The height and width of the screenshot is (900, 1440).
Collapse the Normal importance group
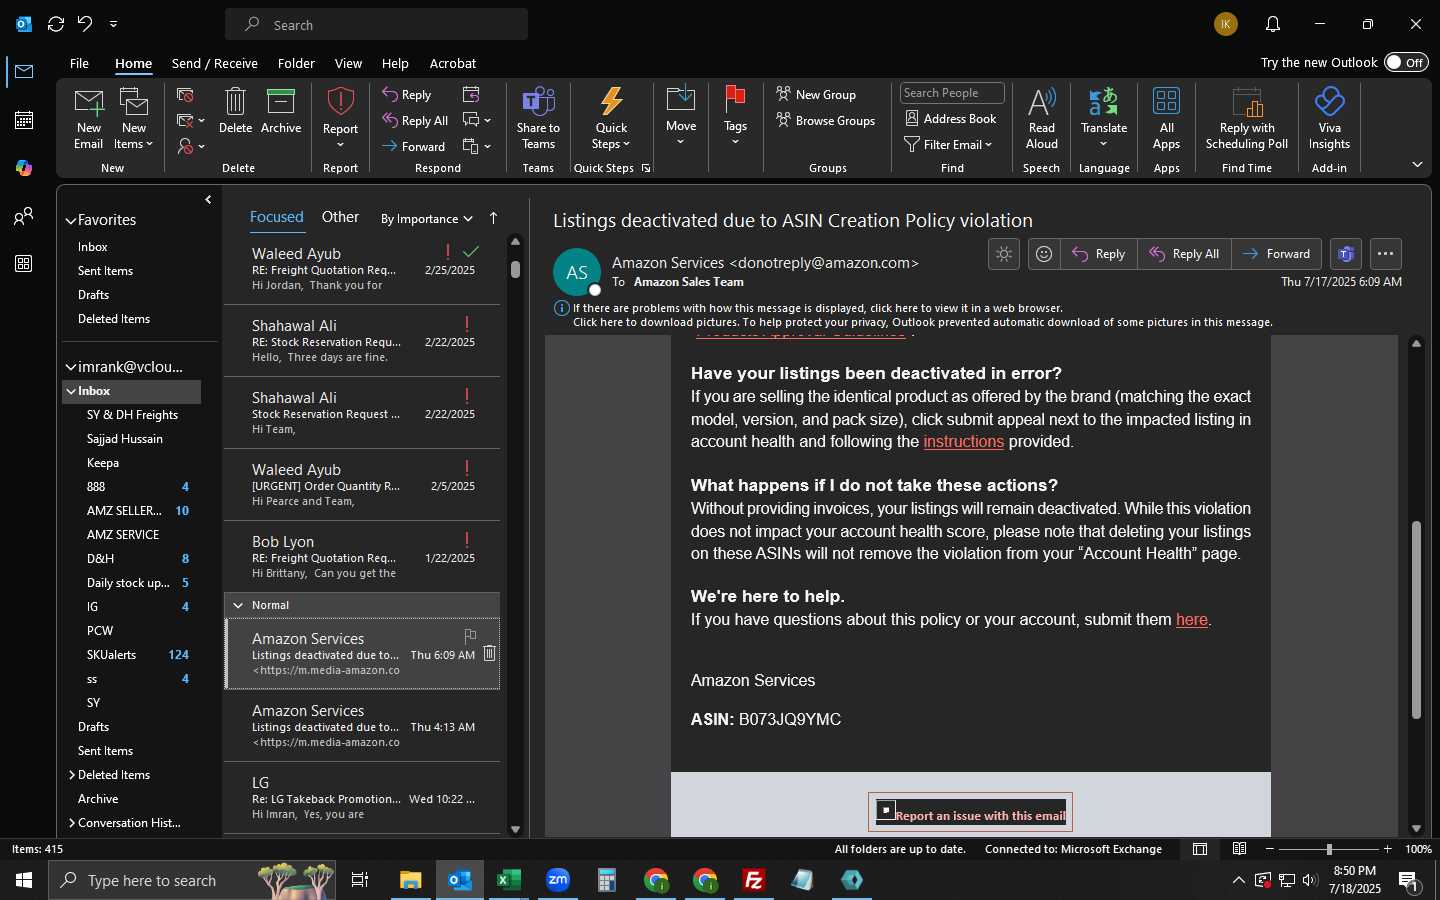238,605
